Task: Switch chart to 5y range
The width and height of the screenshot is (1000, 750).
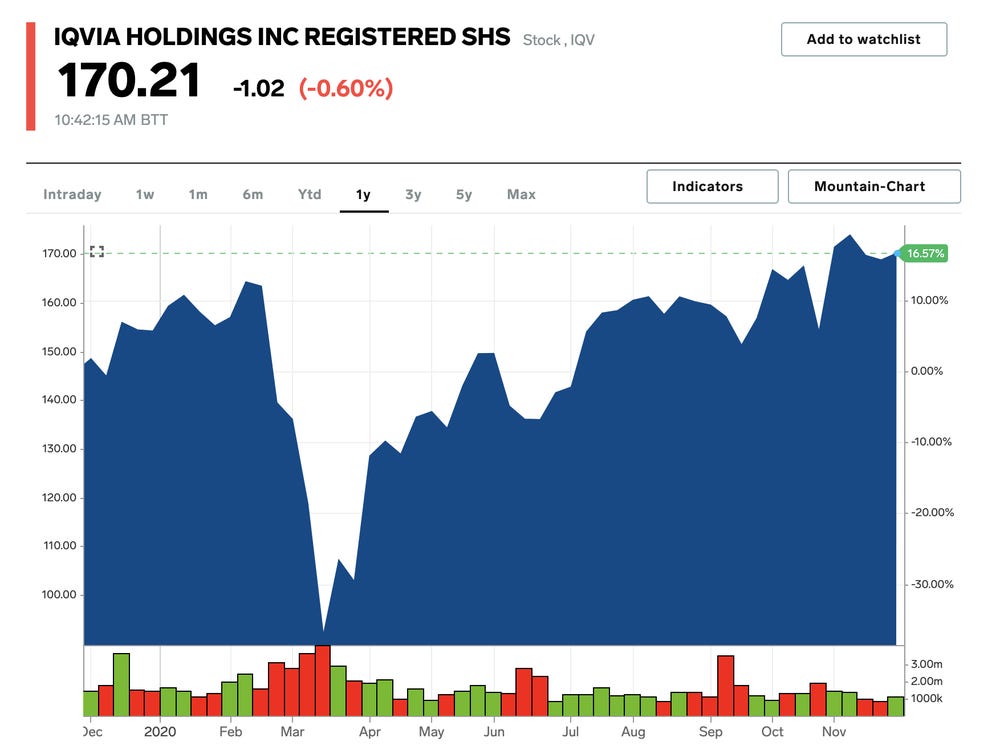Action: coord(464,195)
